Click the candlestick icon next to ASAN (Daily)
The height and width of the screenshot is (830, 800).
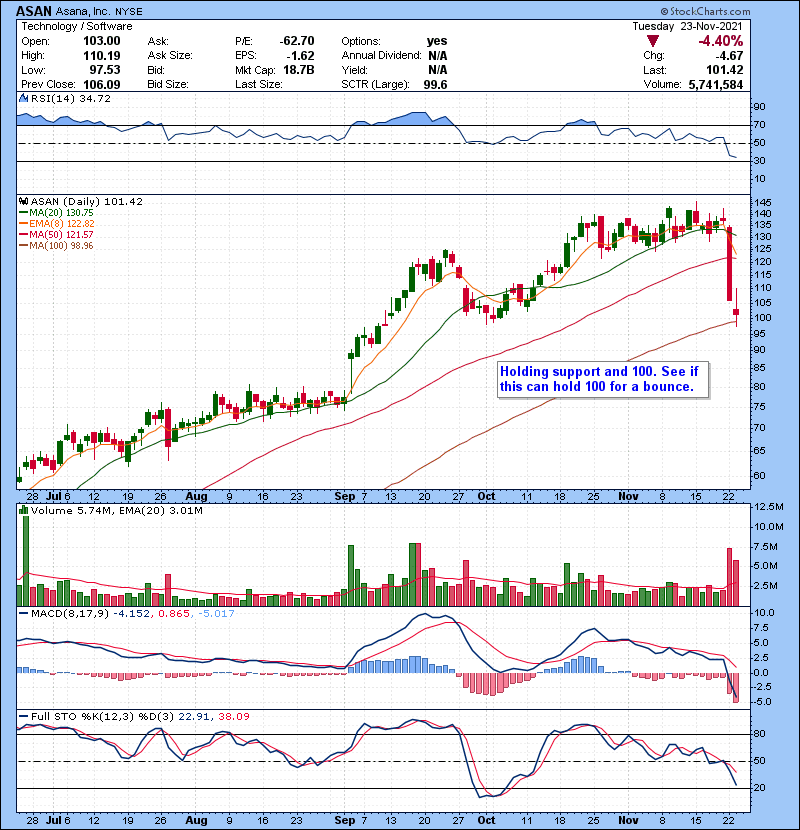[x=23, y=201]
